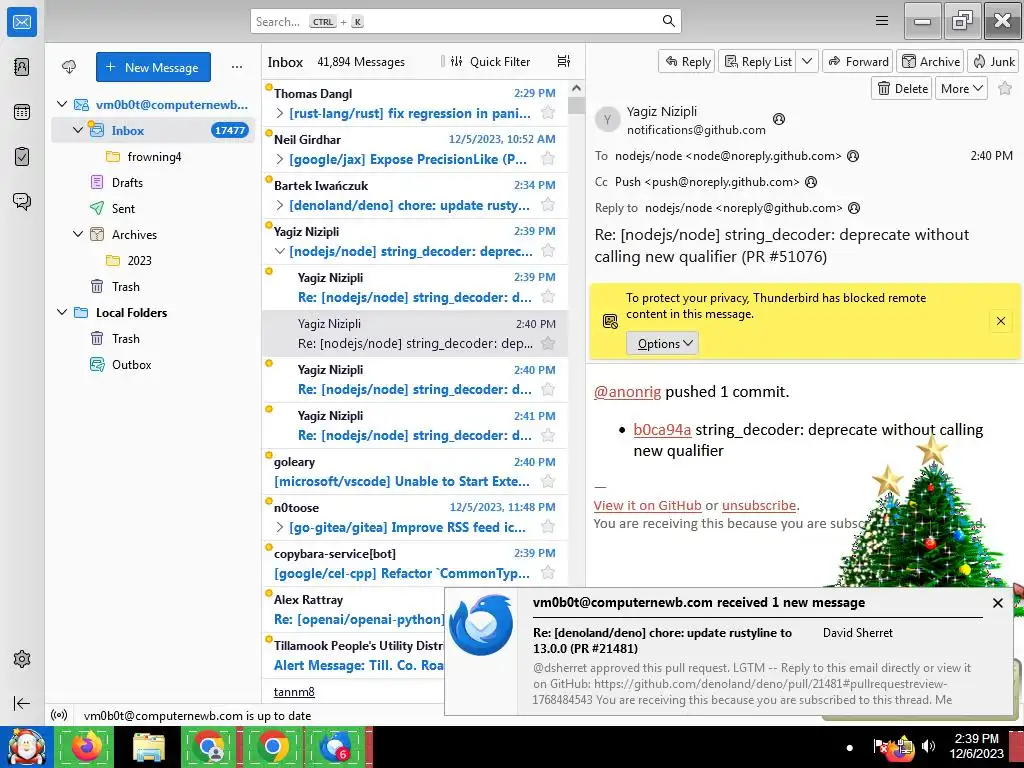The image size is (1024, 768).
Task: Dismiss the remote content warning bar
Action: 1000,321
